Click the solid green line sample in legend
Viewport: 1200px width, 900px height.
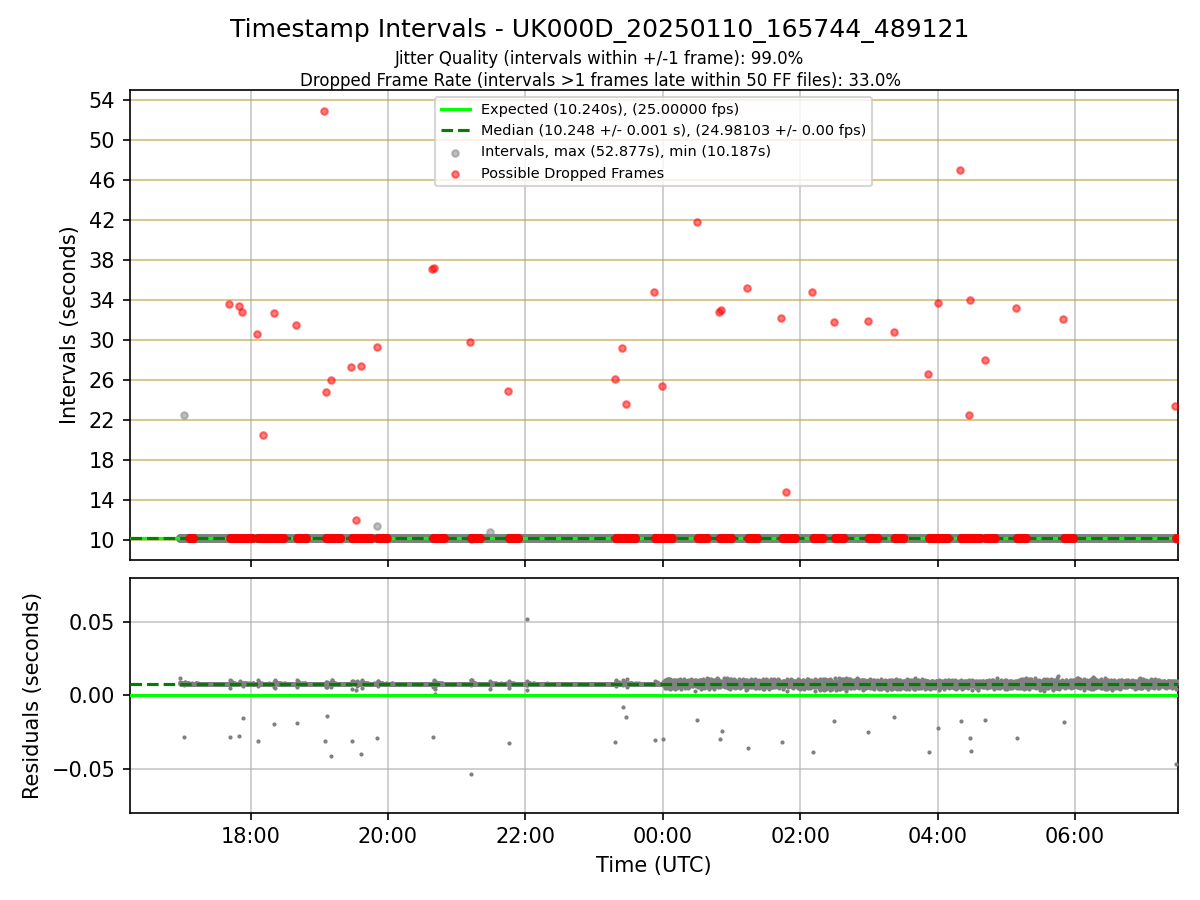[x=455, y=109]
